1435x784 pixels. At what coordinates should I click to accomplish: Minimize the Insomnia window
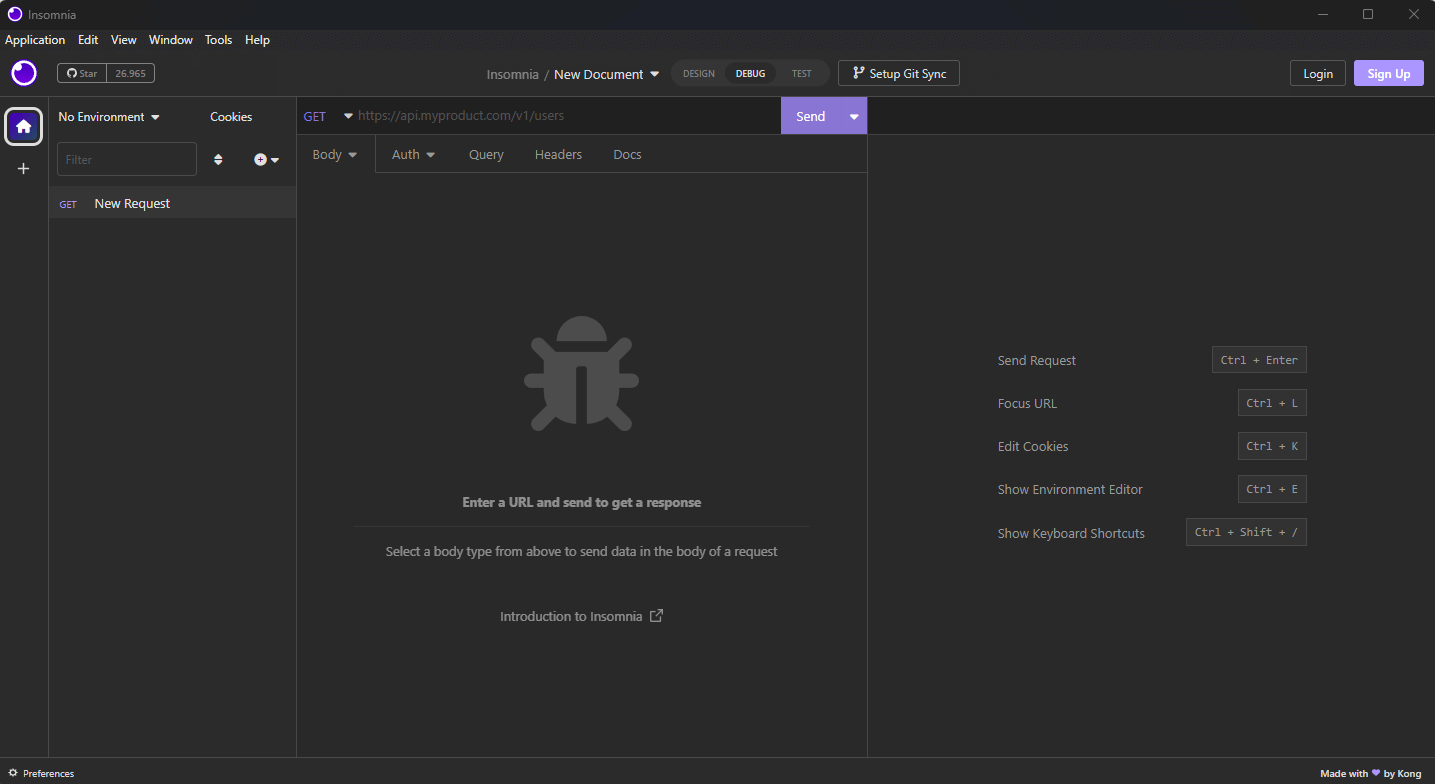(x=1323, y=14)
